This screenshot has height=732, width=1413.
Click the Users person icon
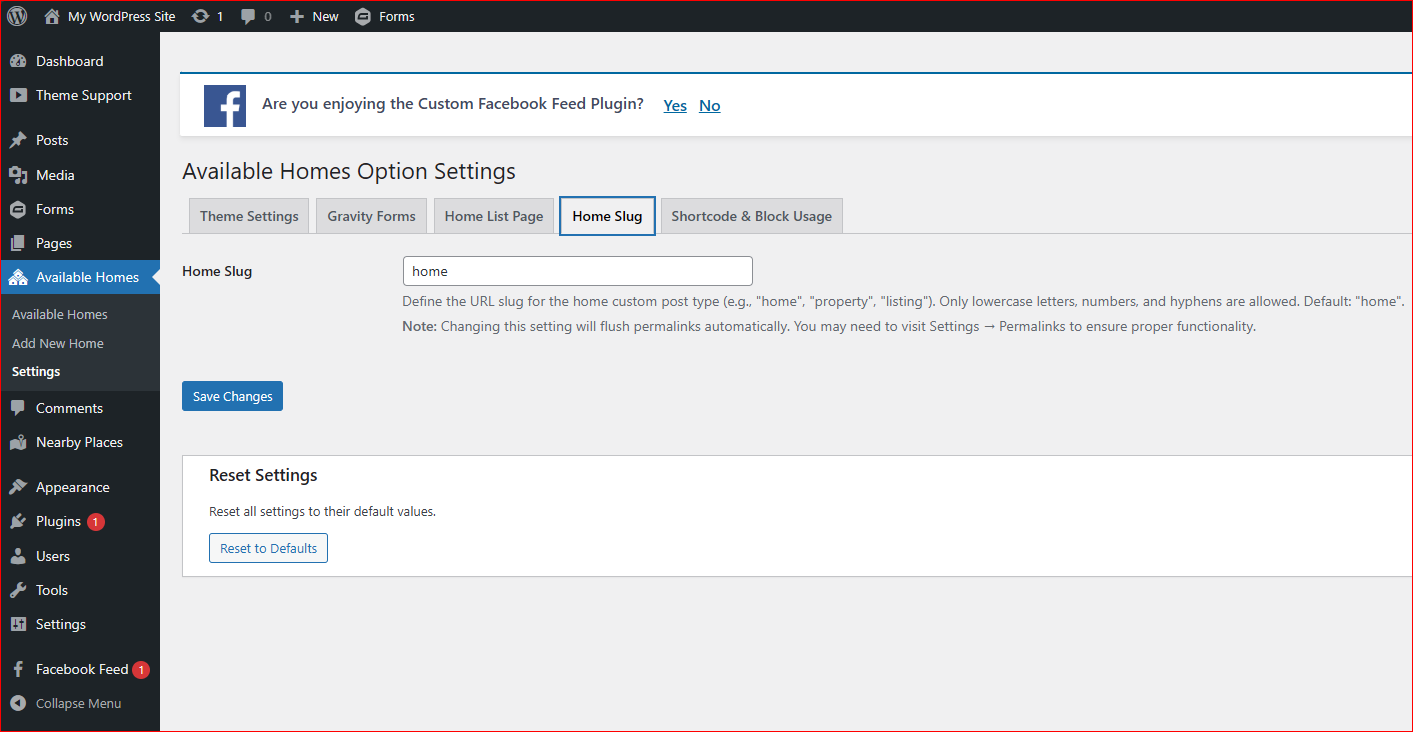pyautogui.click(x=18, y=556)
